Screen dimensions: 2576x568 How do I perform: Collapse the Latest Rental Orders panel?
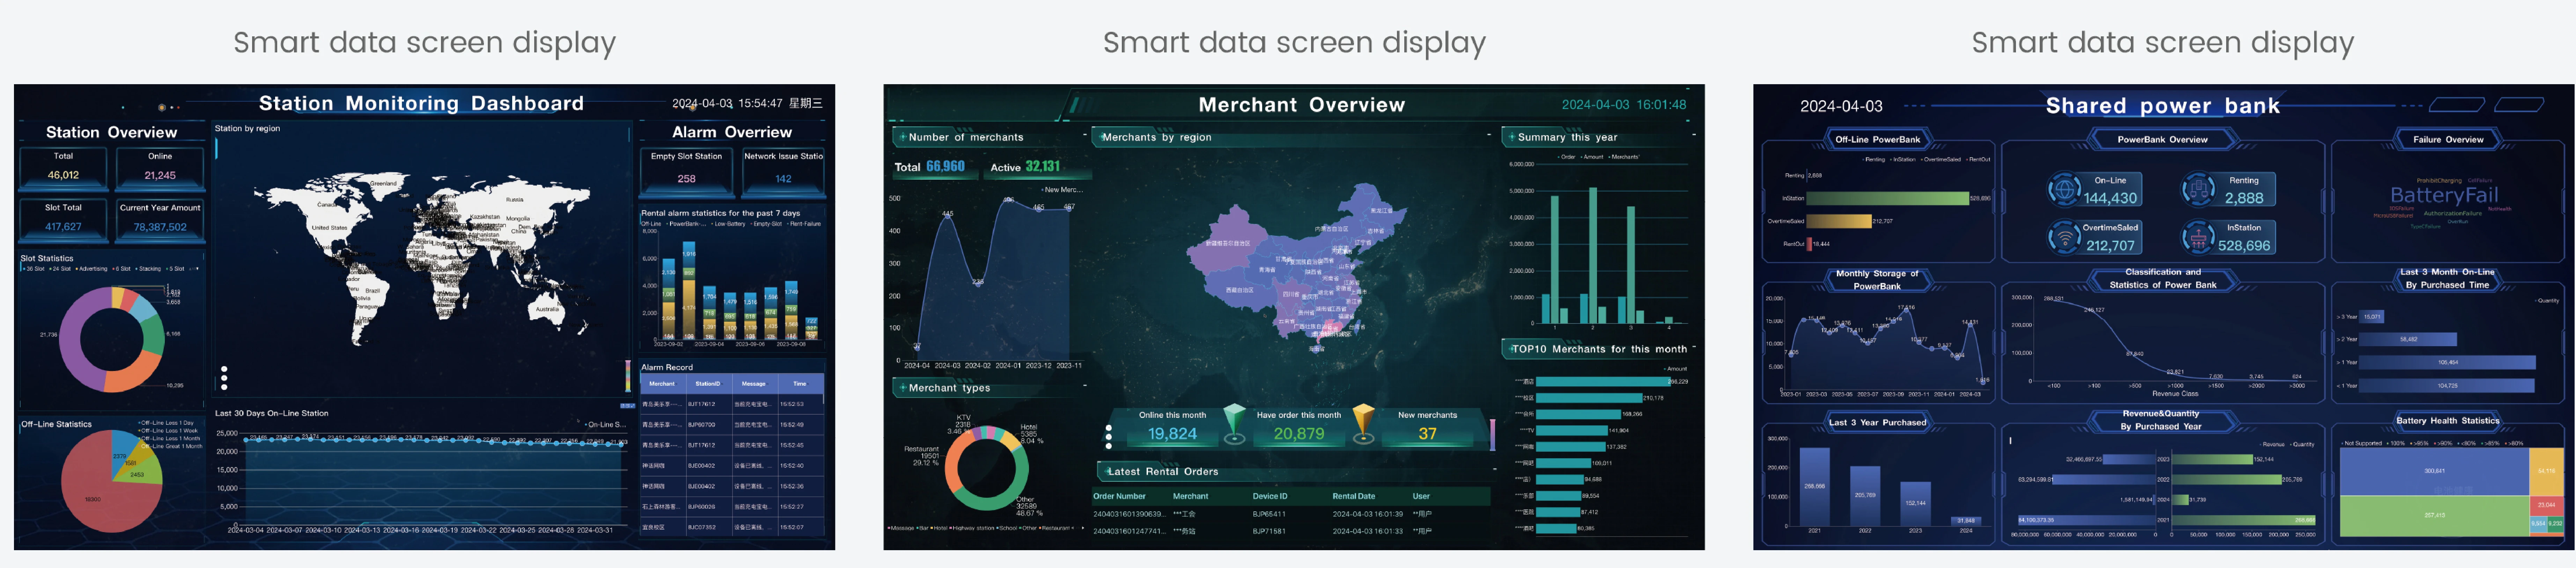click(x=1495, y=469)
